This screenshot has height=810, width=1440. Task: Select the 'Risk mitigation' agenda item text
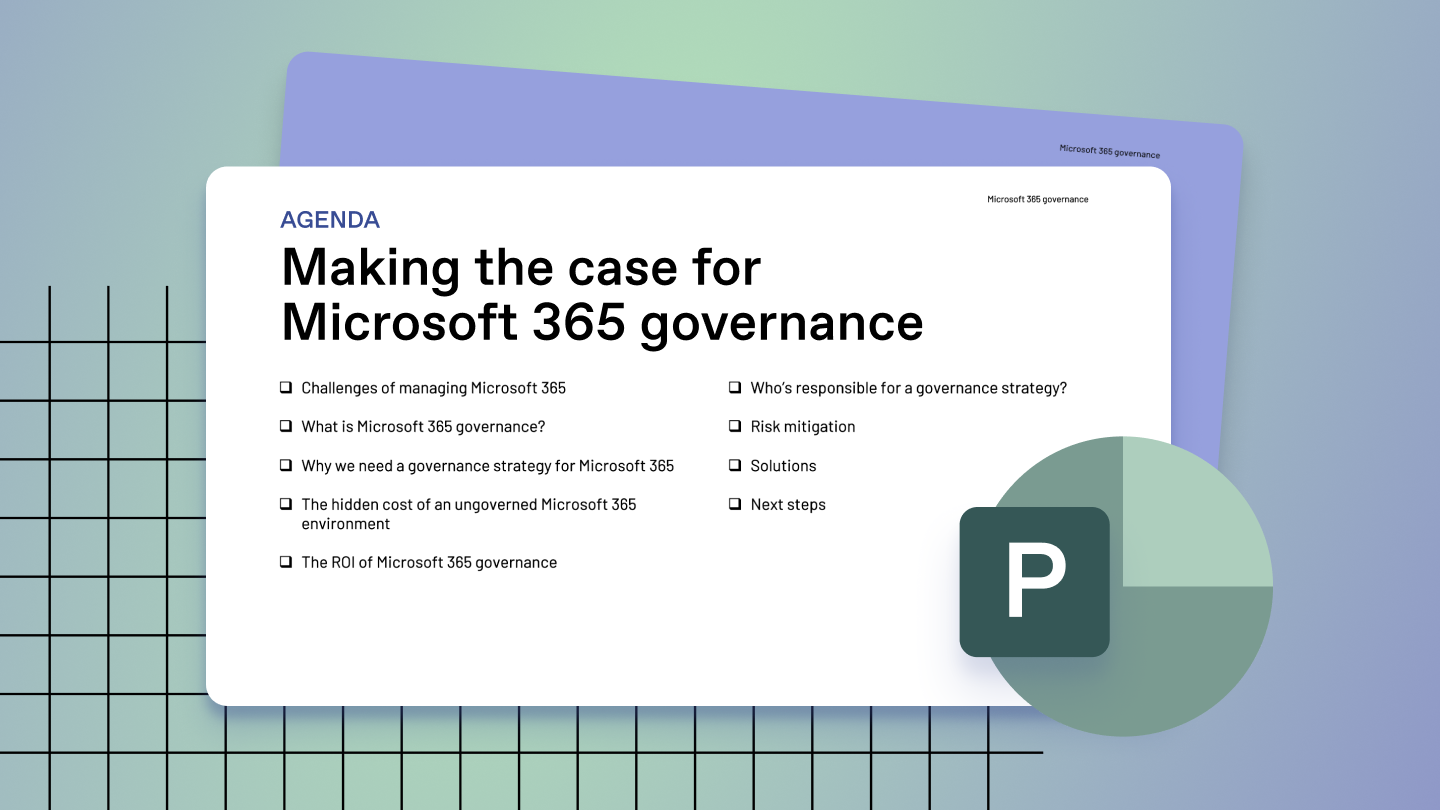[803, 427]
